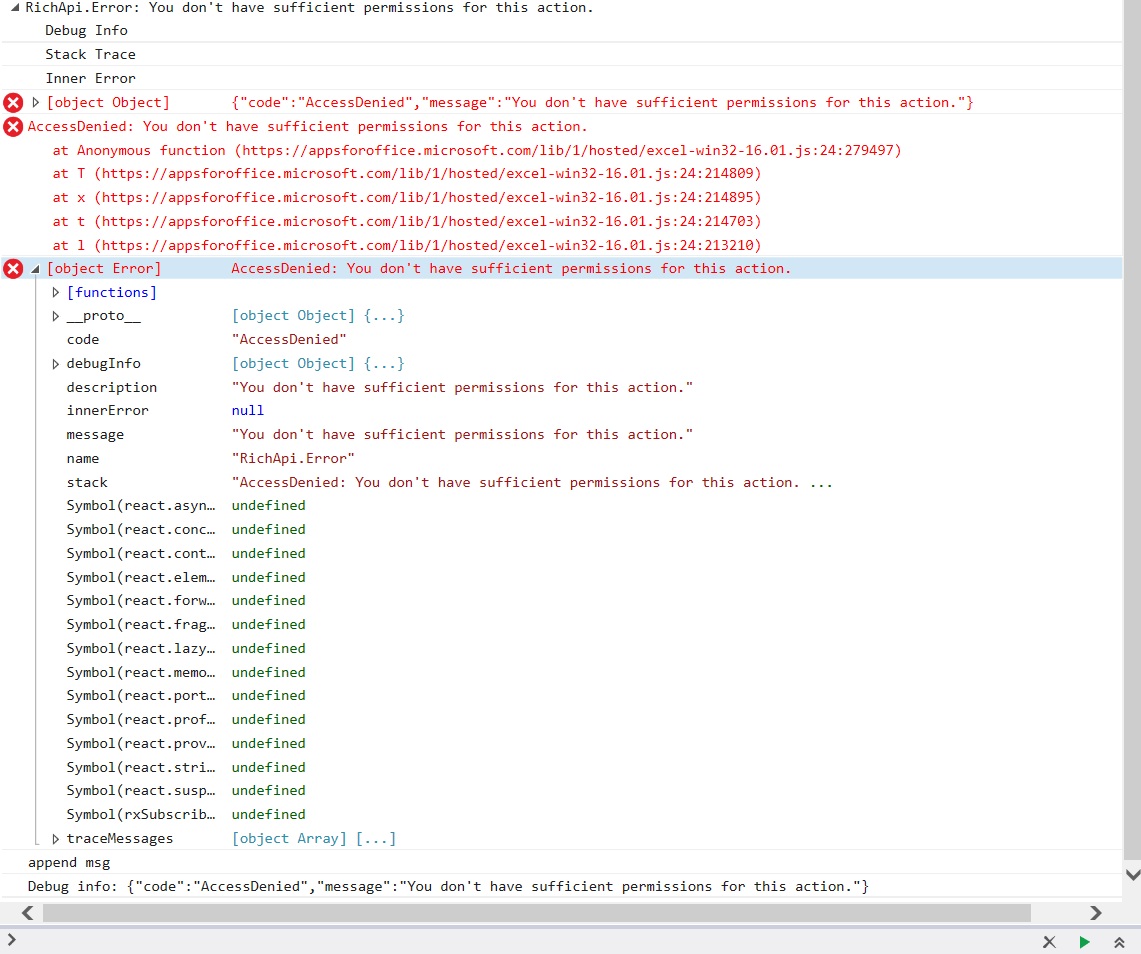The height and width of the screenshot is (954, 1141).
Task: Collapse the highlighted [object Error] entry
Action: coord(36,267)
